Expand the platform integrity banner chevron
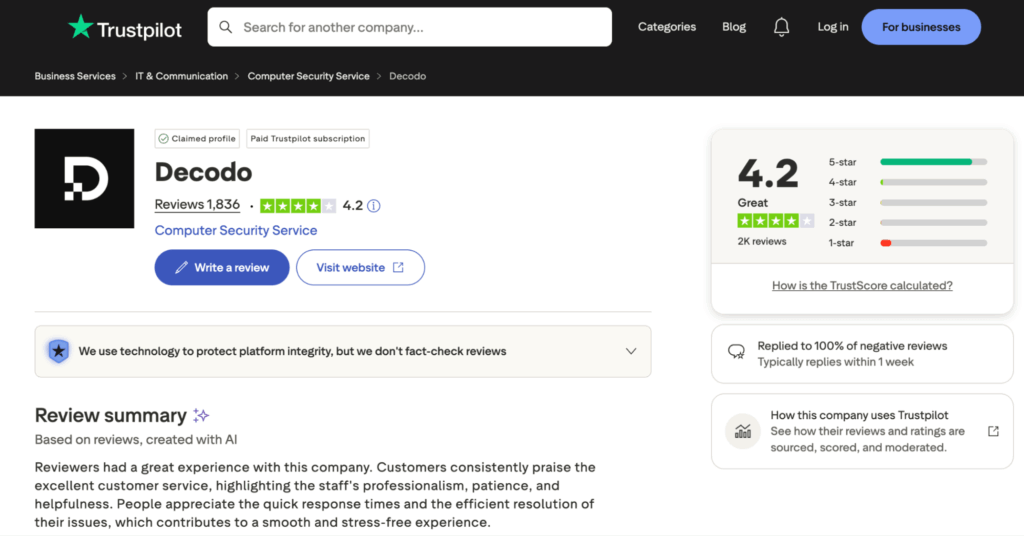Viewport: 1024px width, 537px height. (x=631, y=351)
